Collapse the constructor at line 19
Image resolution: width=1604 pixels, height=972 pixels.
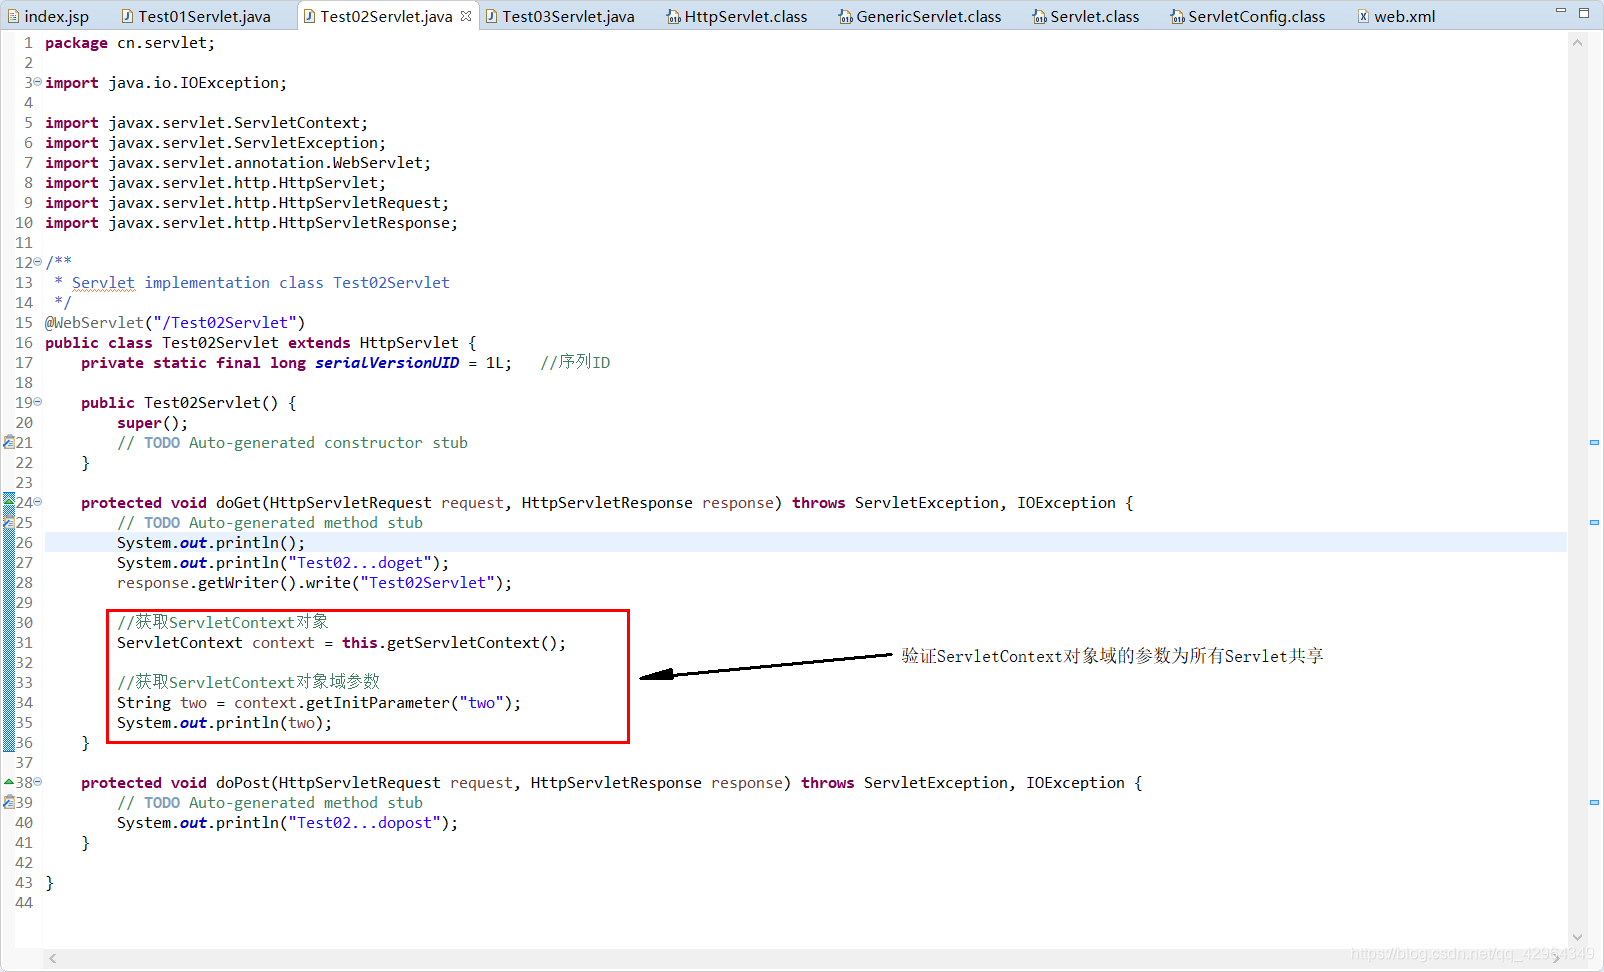[x=38, y=402]
